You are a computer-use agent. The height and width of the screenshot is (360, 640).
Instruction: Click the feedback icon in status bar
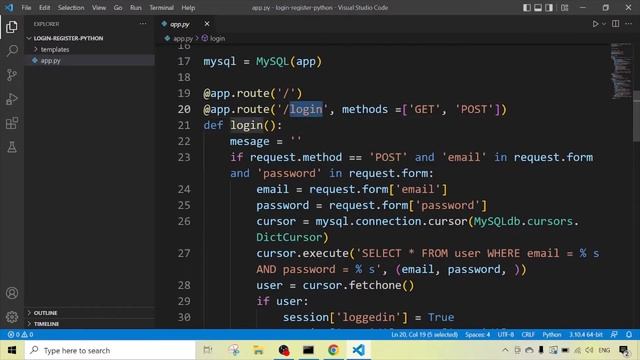[614, 334]
